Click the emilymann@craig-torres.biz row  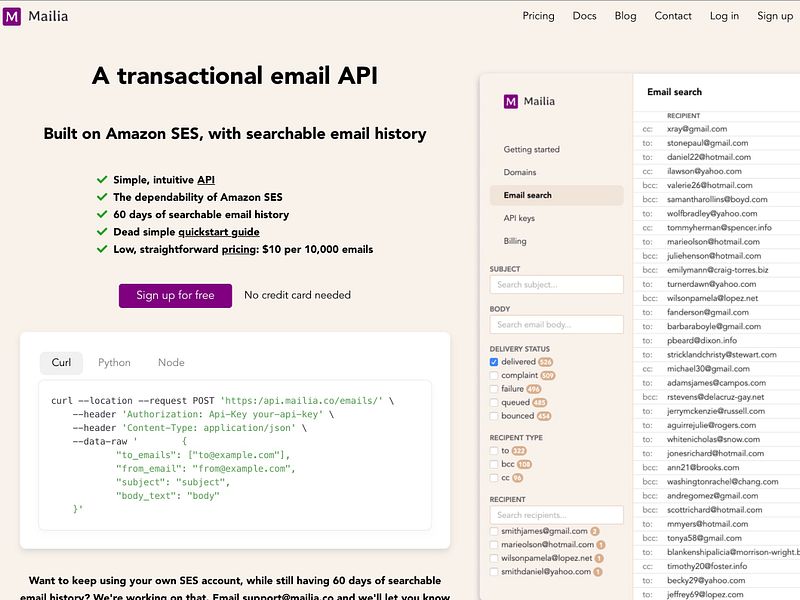click(x=716, y=270)
